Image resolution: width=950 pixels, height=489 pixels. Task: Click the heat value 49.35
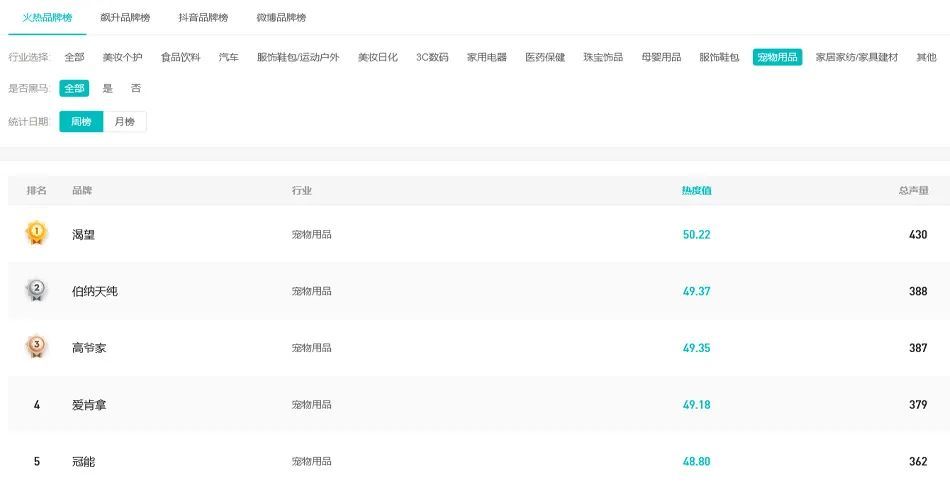pyautogui.click(x=696, y=348)
